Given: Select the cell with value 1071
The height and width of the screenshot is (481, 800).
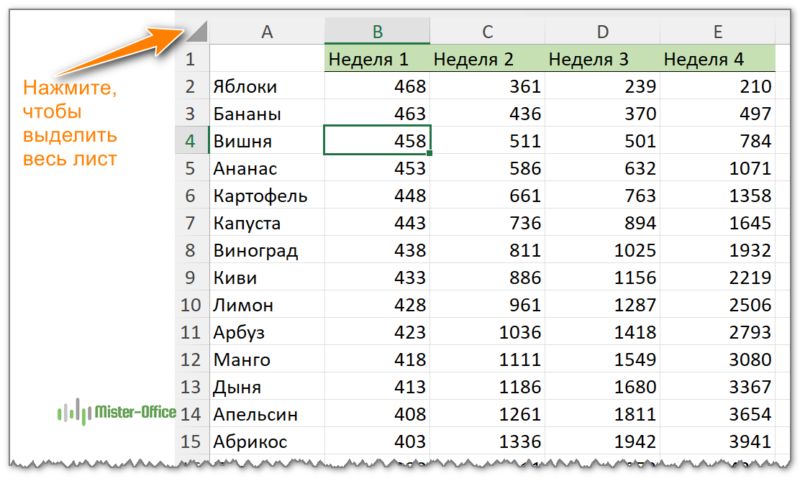Looking at the screenshot, I should coord(717,169).
